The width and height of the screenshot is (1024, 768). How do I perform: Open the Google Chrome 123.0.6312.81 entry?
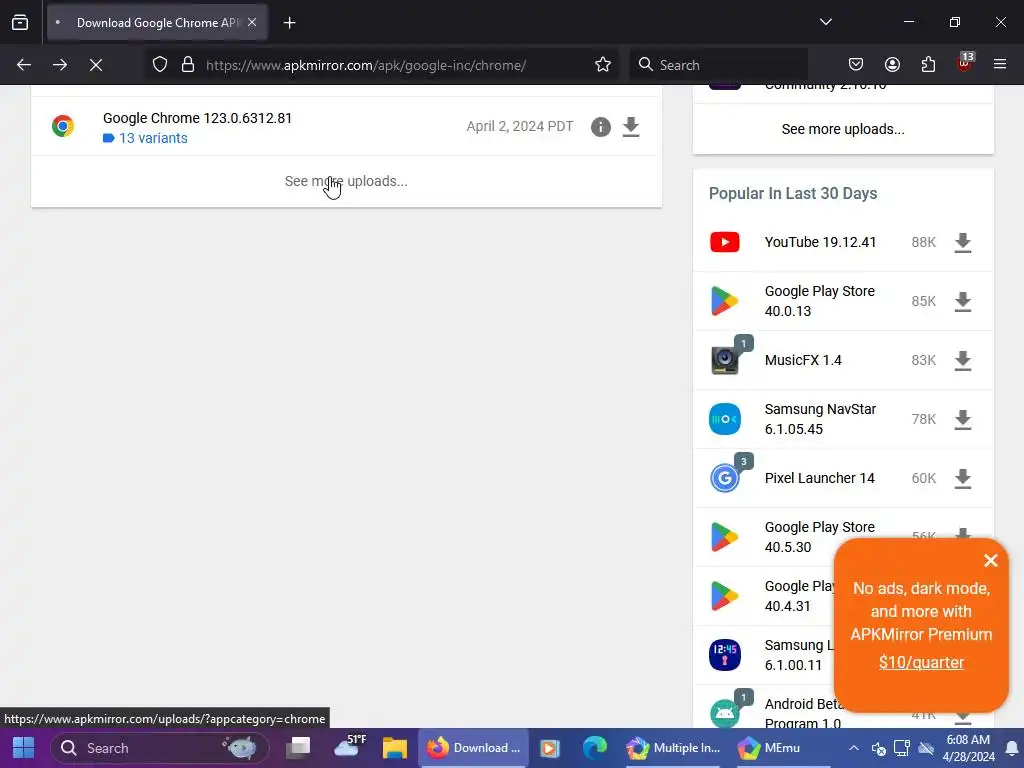coord(197,118)
